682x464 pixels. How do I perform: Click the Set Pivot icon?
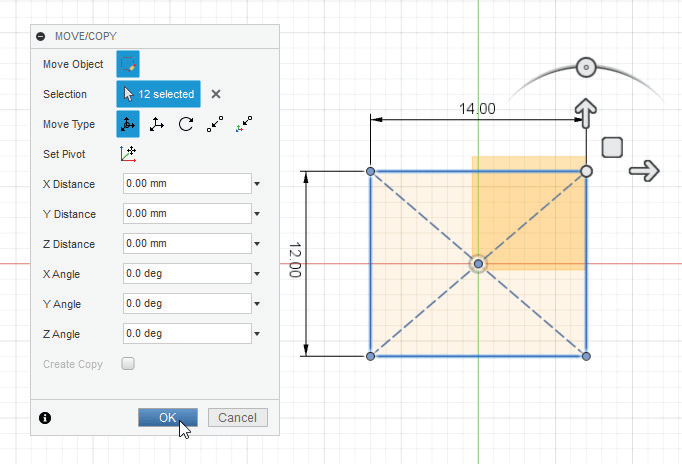[128, 154]
